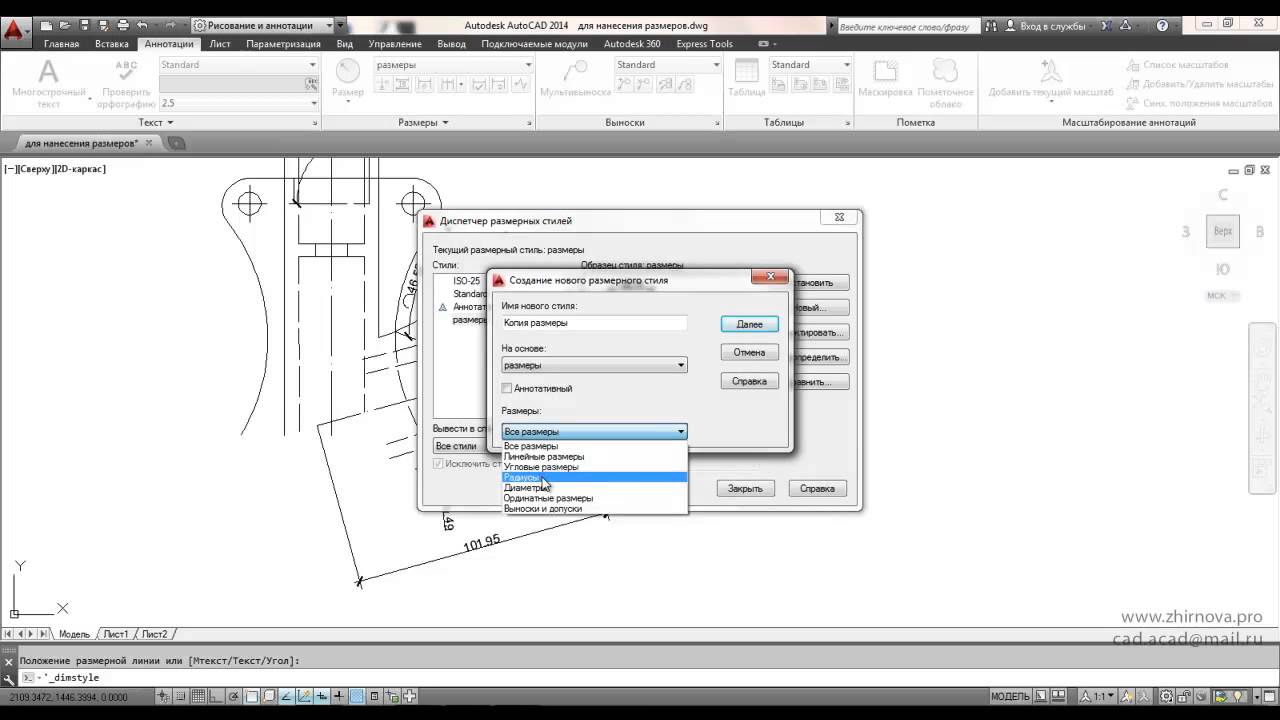This screenshot has height=720, width=1280.
Task: Toggle Grid display in status bar
Action: pos(199,697)
